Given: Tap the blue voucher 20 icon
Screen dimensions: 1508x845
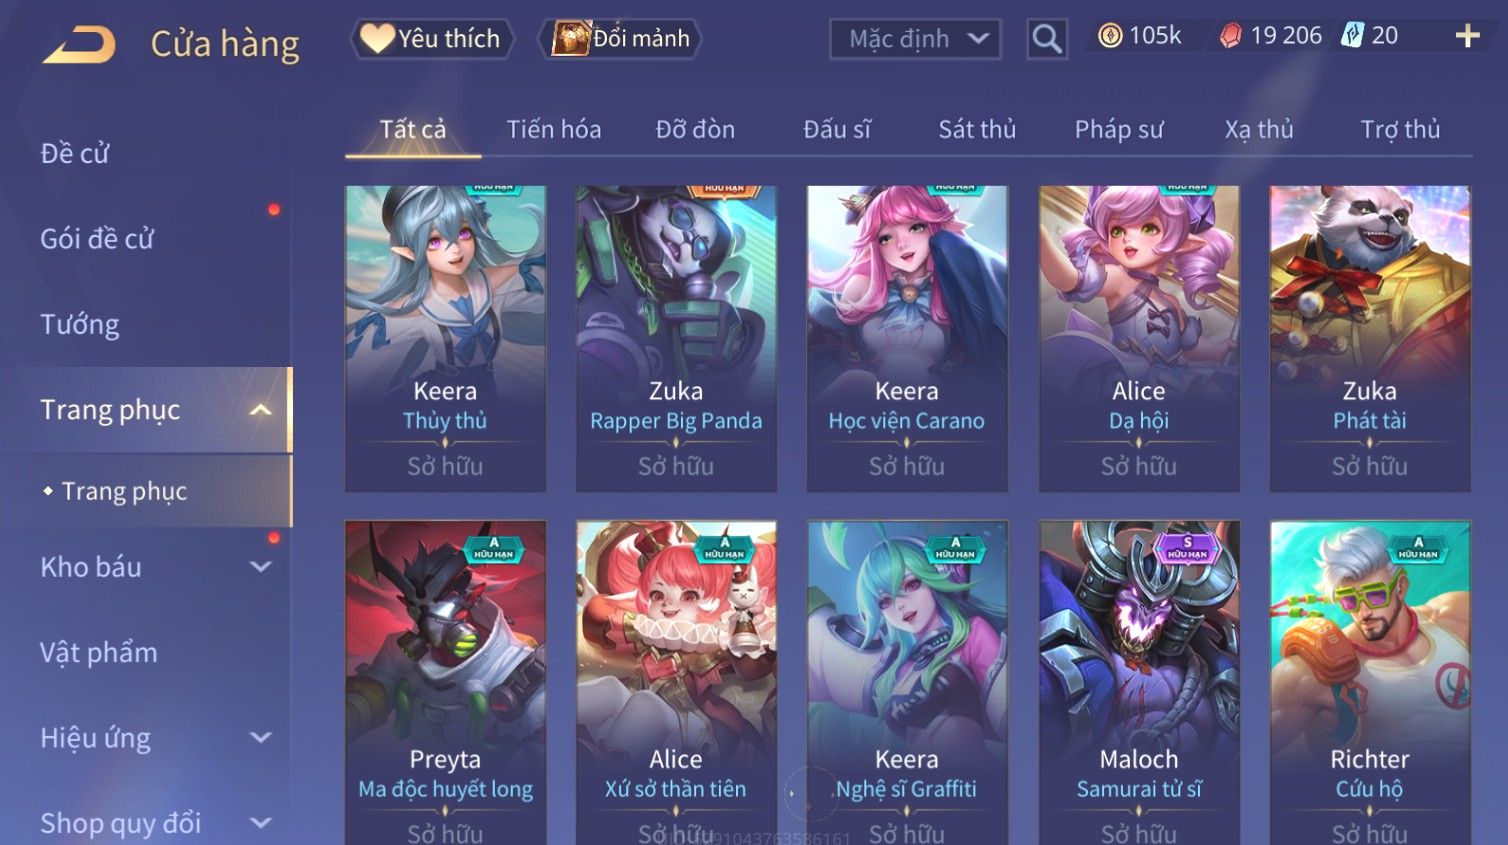Looking at the screenshot, I should click(1352, 36).
